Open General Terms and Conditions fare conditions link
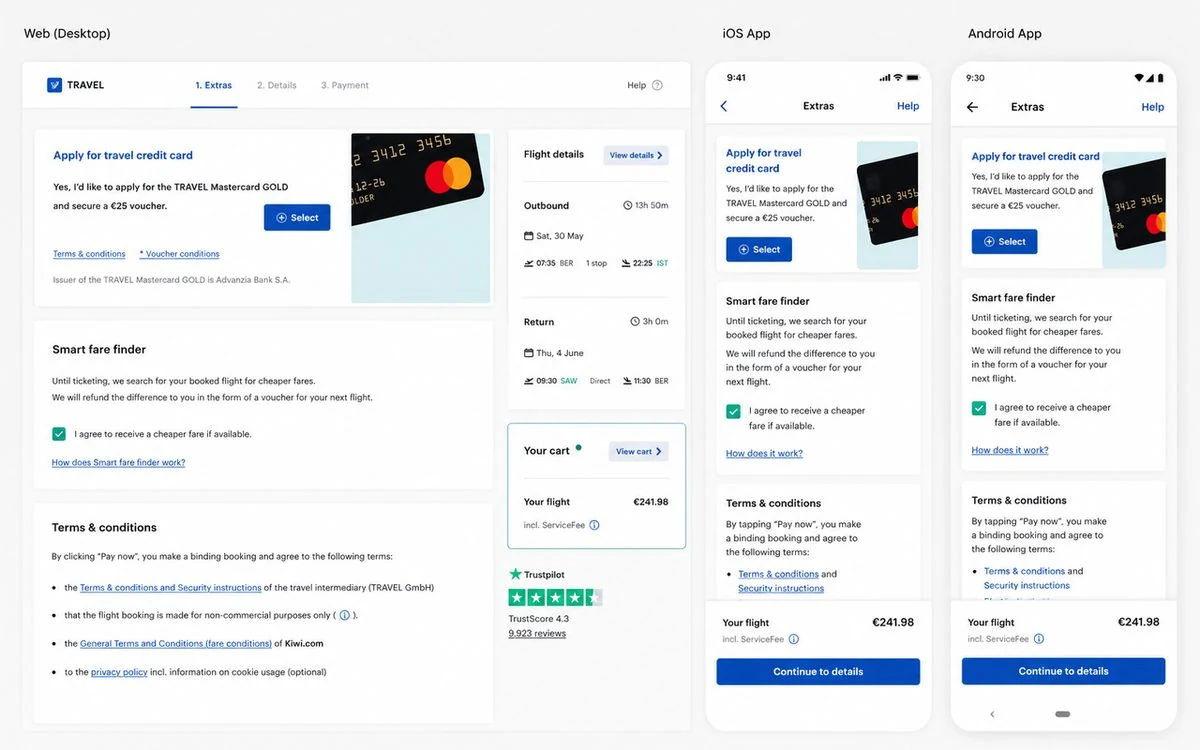The height and width of the screenshot is (750, 1200). point(176,644)
